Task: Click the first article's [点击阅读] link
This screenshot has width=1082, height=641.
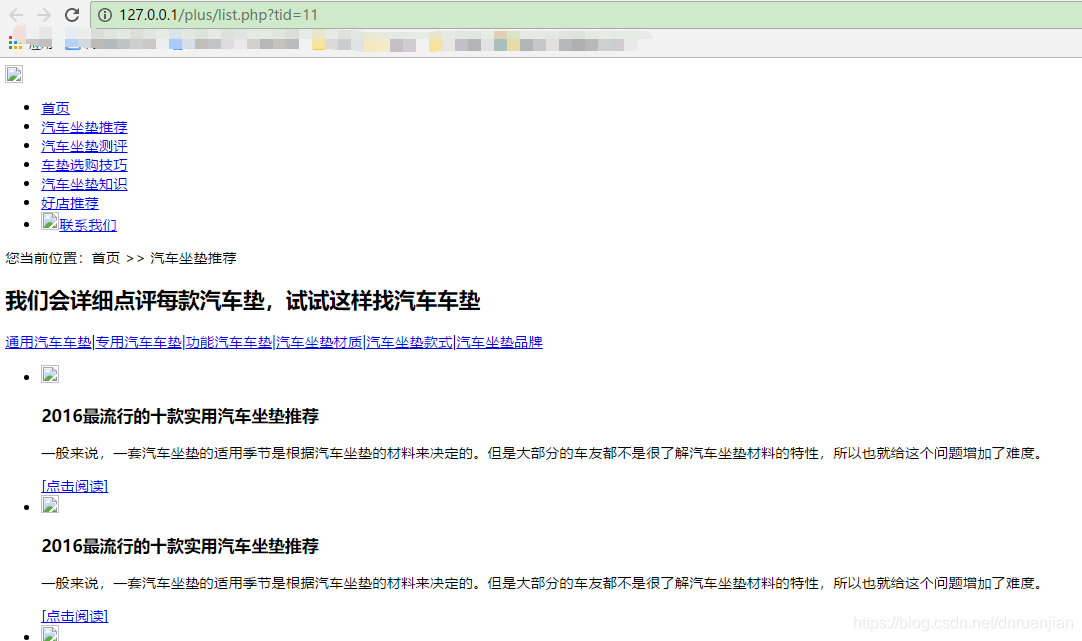Action: pos(75,486)
